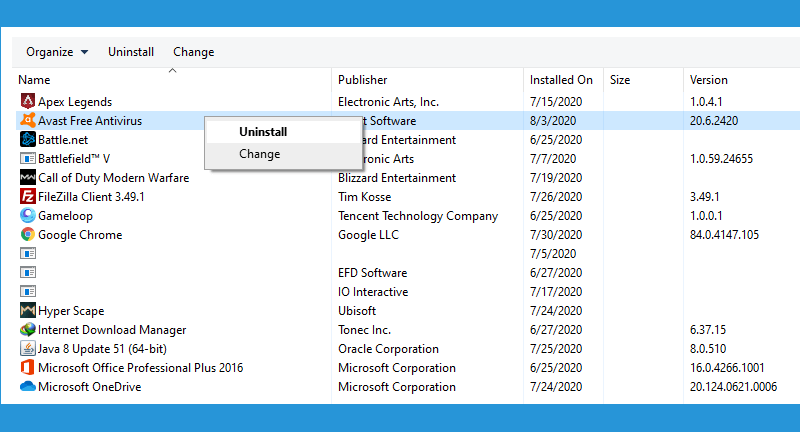800x432 pixels.
Task: Click publisher Ubisoft
Action: tap(357, 311)
